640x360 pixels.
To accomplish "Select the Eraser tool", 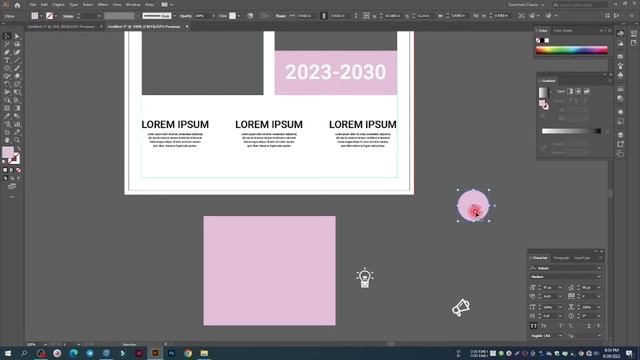I will coord(17,76).
